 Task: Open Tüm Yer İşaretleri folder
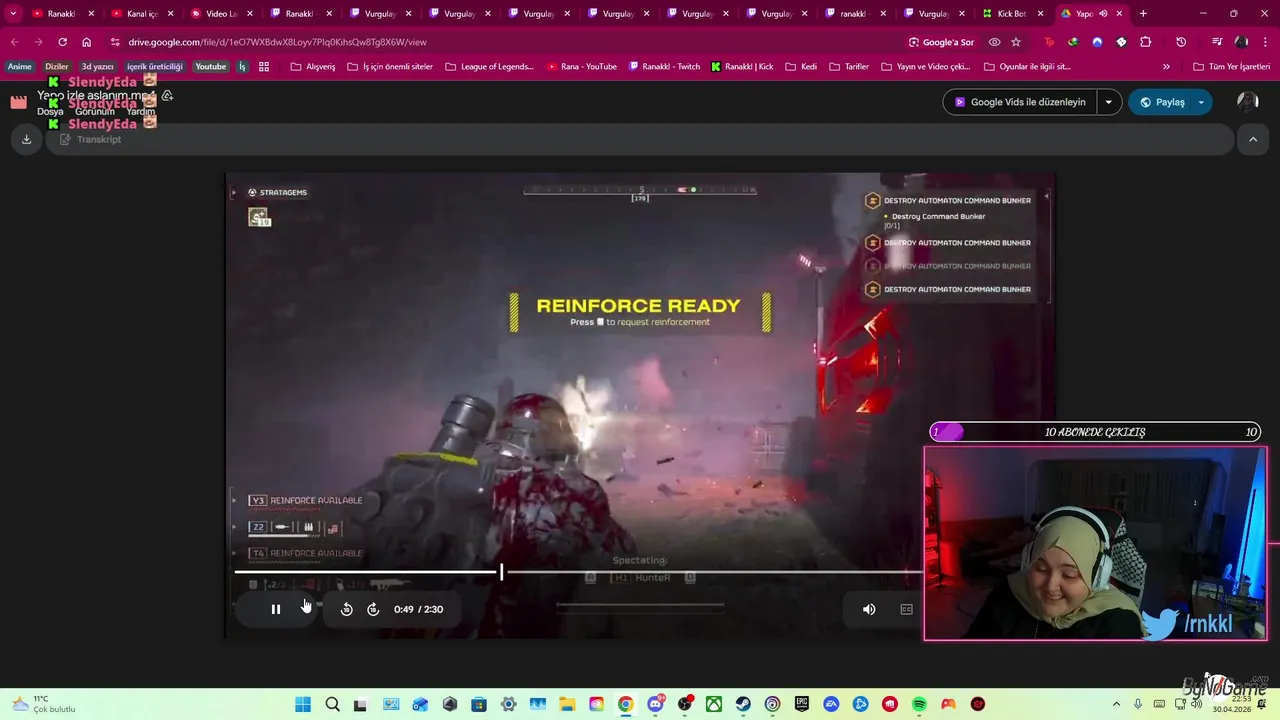coord(1232,67)
